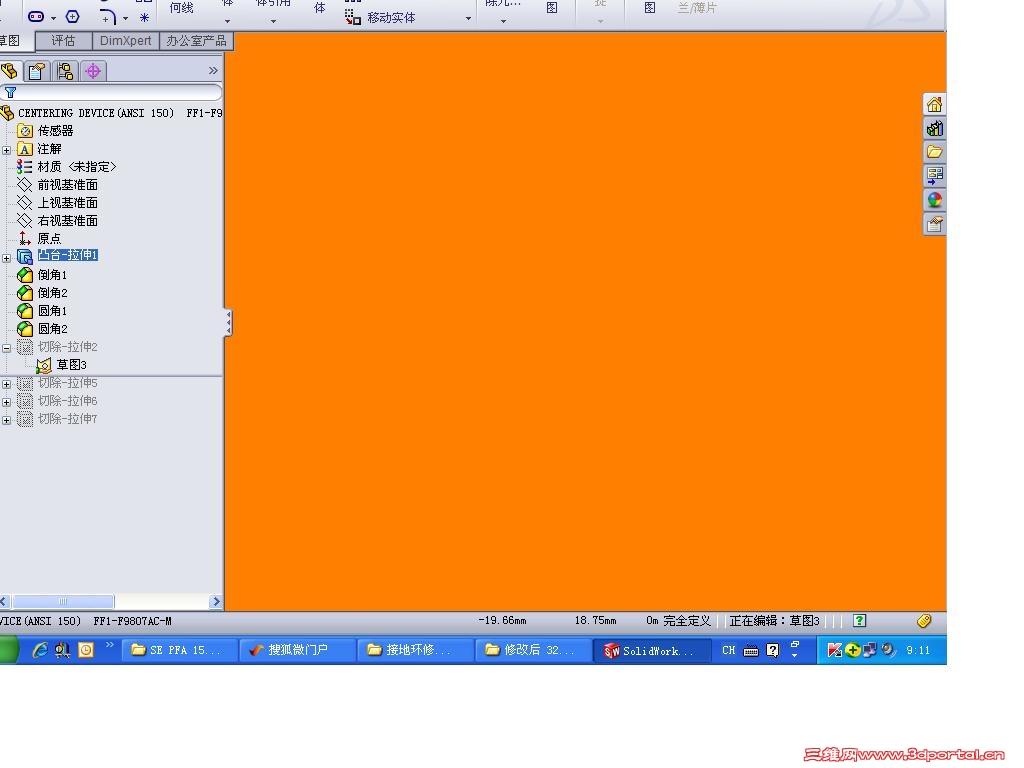Viewport: 1024px width, 768px height.
Task: Click the feature tree horizontal scrollbar thumb
Action: (63, 601)
